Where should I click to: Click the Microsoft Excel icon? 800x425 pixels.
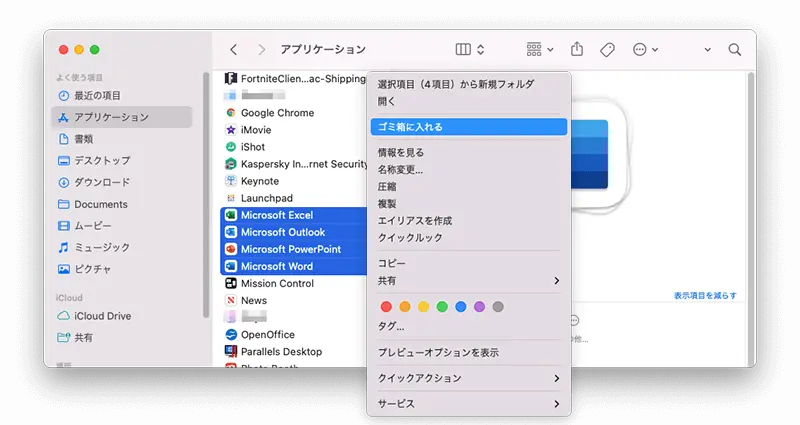pos(231,215)
